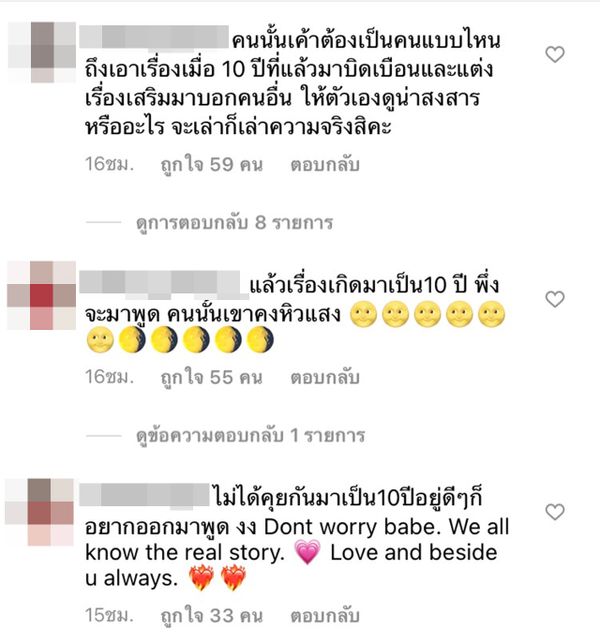This screenshot has width=600, height=644.
Task: Open the second commenter's red avatar
Action: [x=41, y=295]
